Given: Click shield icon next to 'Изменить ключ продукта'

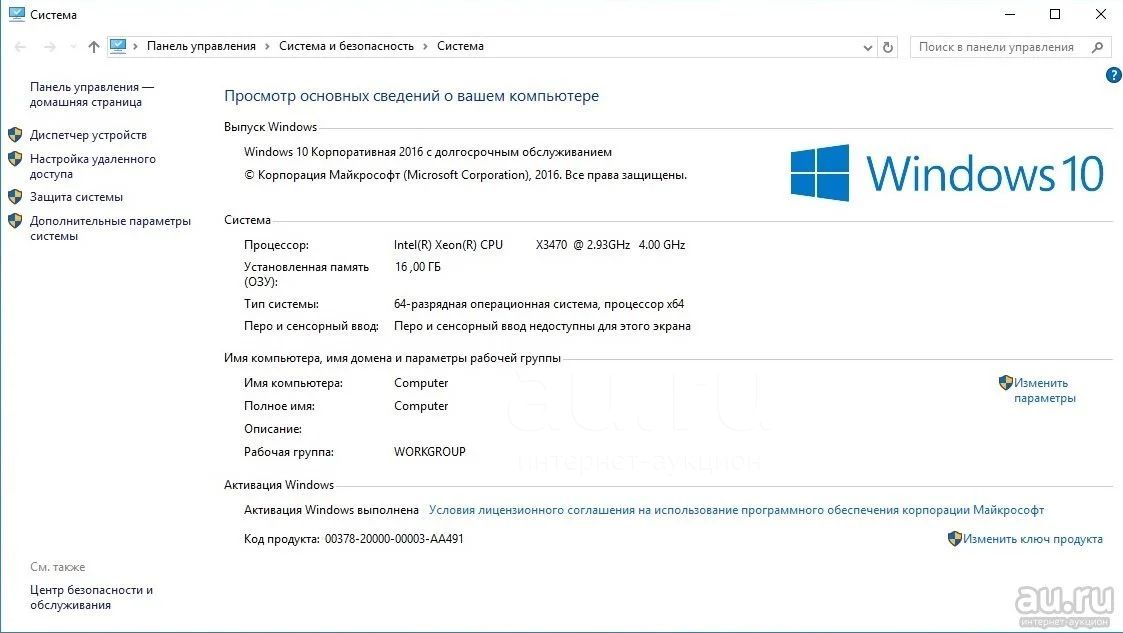Looking at the screenshot, I should coord(955,538).
